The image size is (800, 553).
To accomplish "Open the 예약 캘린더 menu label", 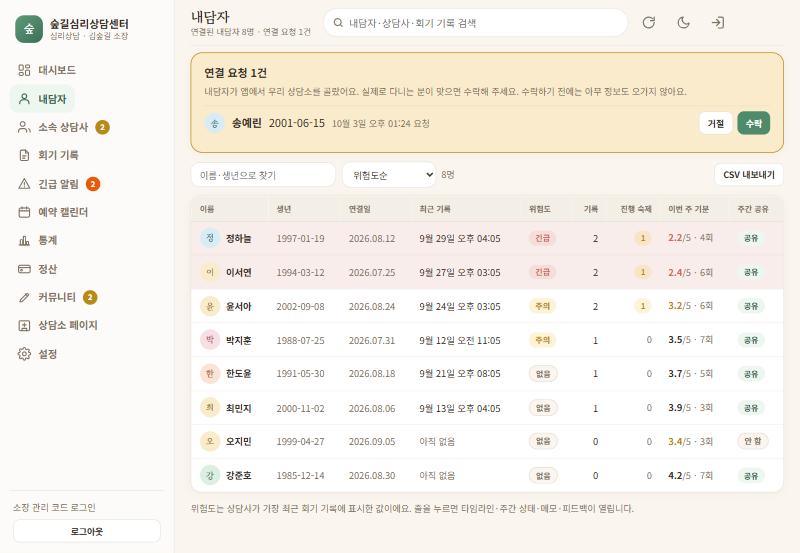I will click(63, 212).
